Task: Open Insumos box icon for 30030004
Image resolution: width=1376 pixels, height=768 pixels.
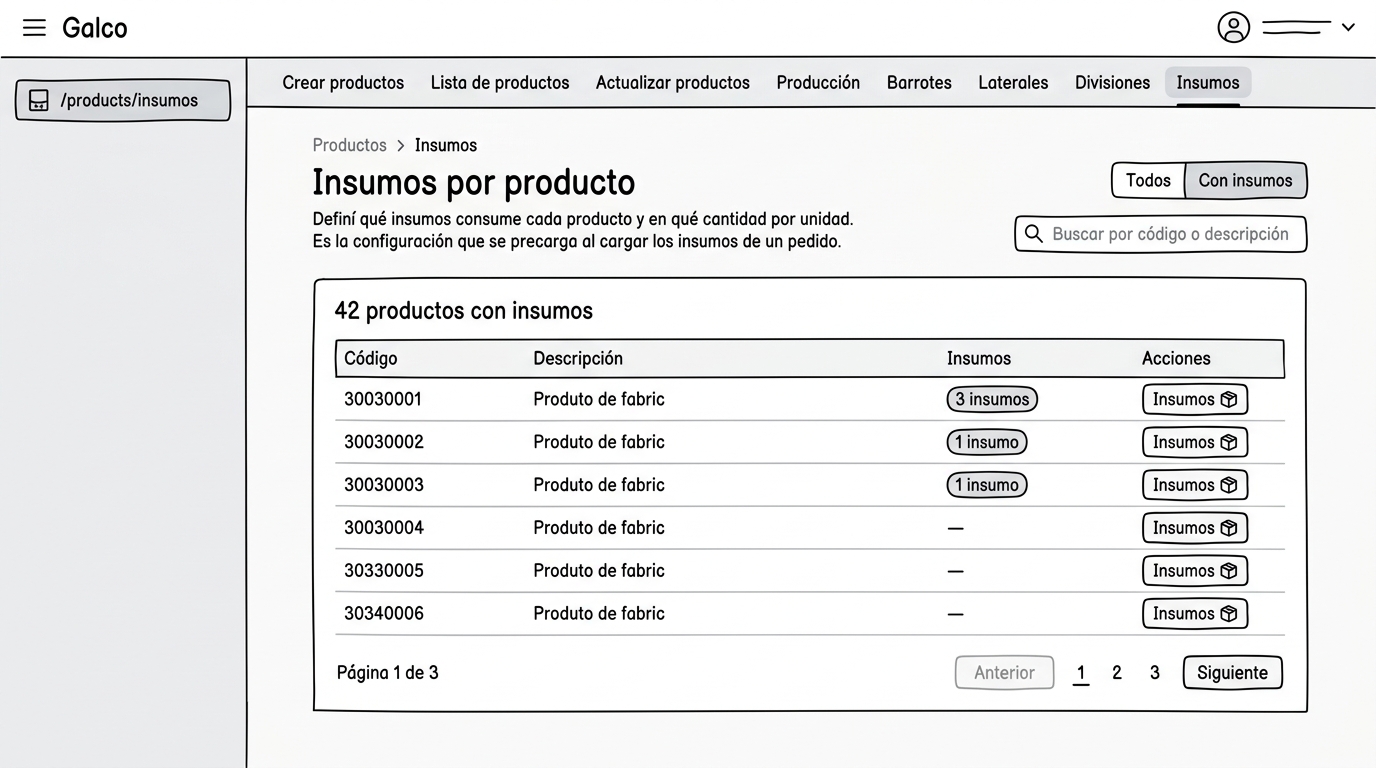Action: 1229,528
